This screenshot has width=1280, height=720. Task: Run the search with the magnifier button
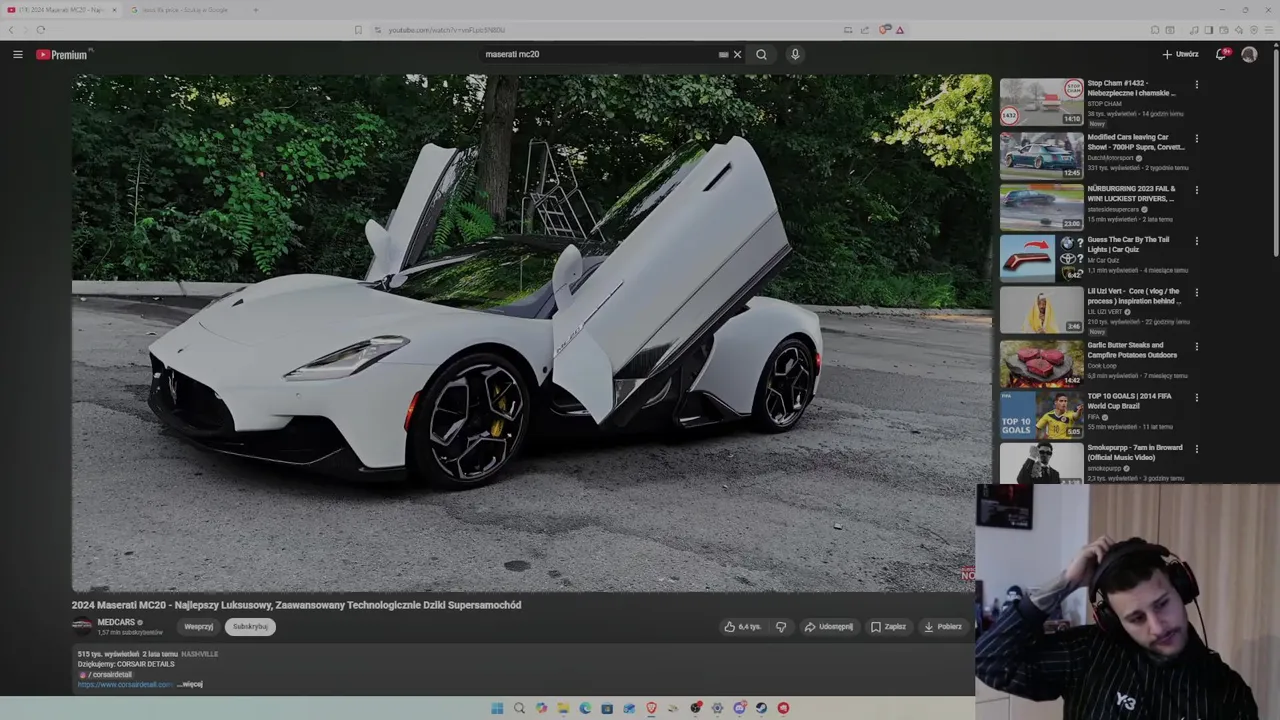coord(762,55)
